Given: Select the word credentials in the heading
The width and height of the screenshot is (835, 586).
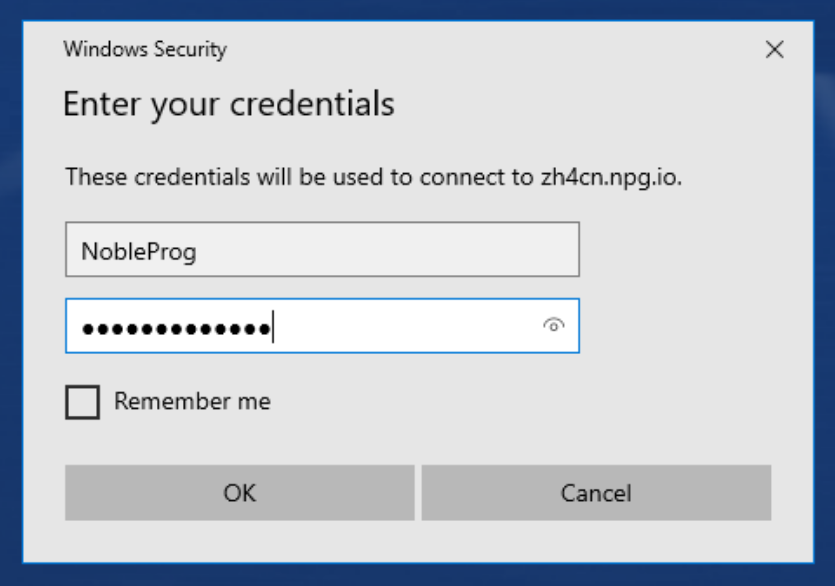Looking at the screenshot, I should (312, 103).
